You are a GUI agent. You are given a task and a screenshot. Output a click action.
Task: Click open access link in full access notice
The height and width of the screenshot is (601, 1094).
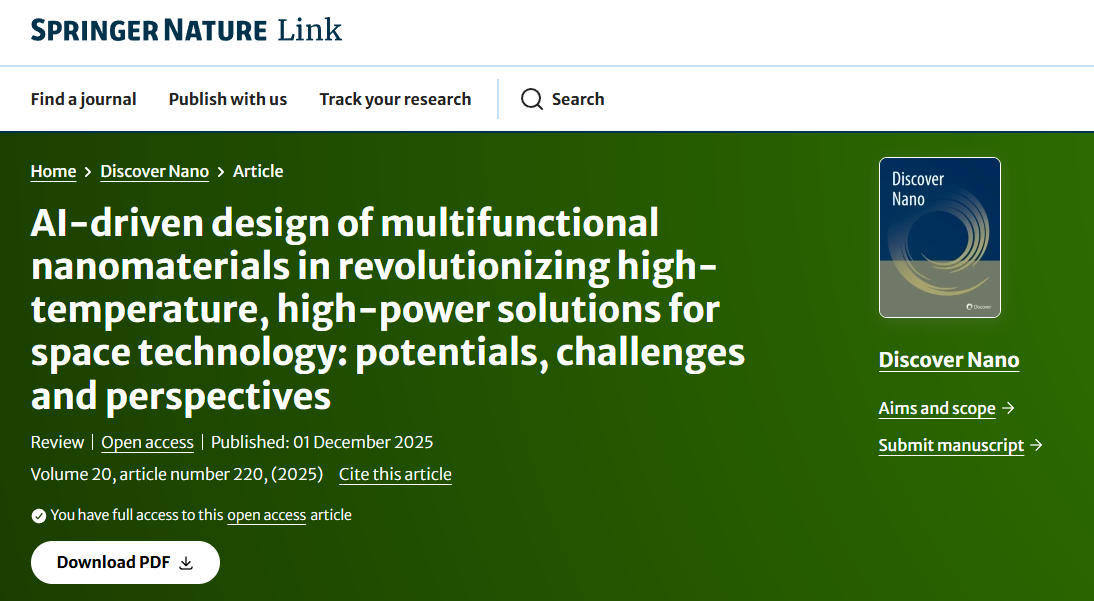(x=266, y=515)
